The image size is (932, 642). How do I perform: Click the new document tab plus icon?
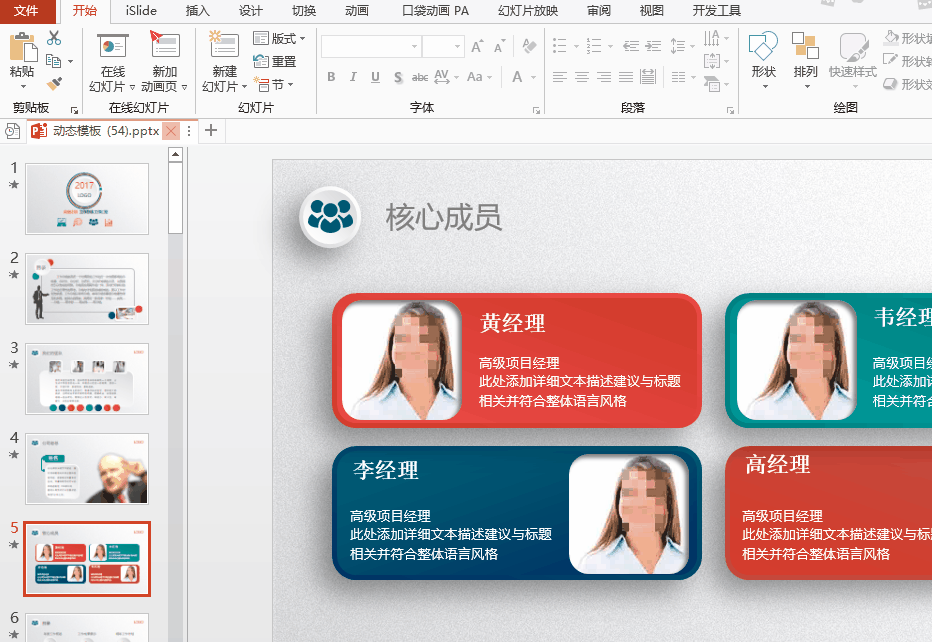coord(211,130)
